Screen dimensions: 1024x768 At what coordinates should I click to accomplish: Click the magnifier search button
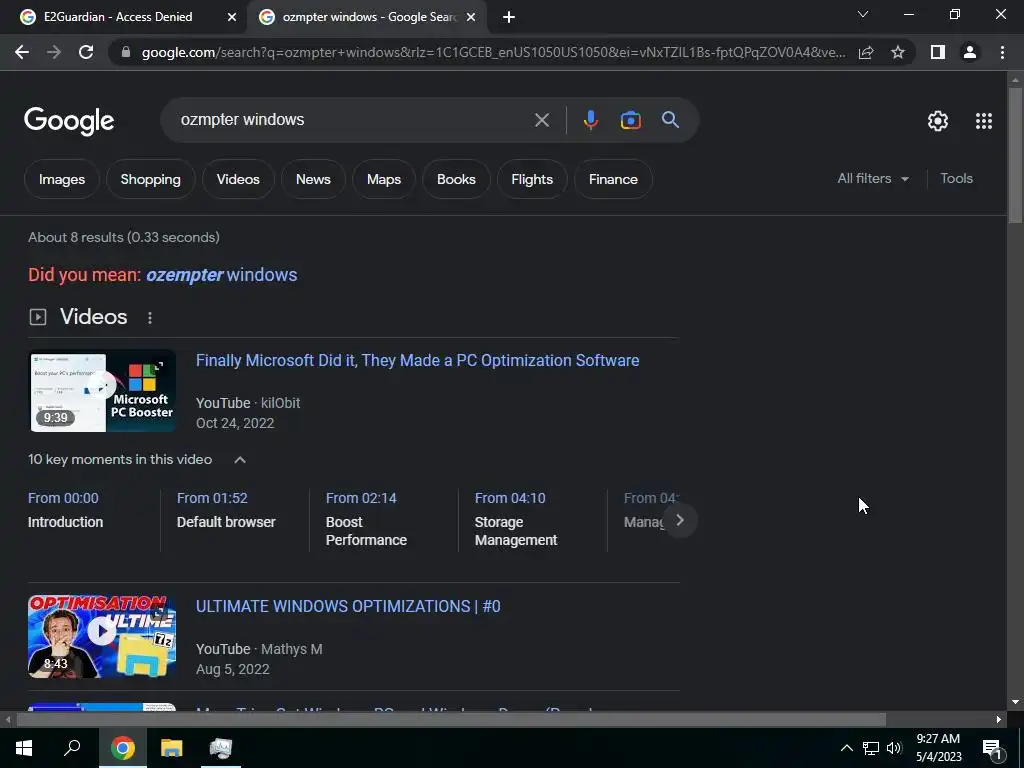point(670,120)
